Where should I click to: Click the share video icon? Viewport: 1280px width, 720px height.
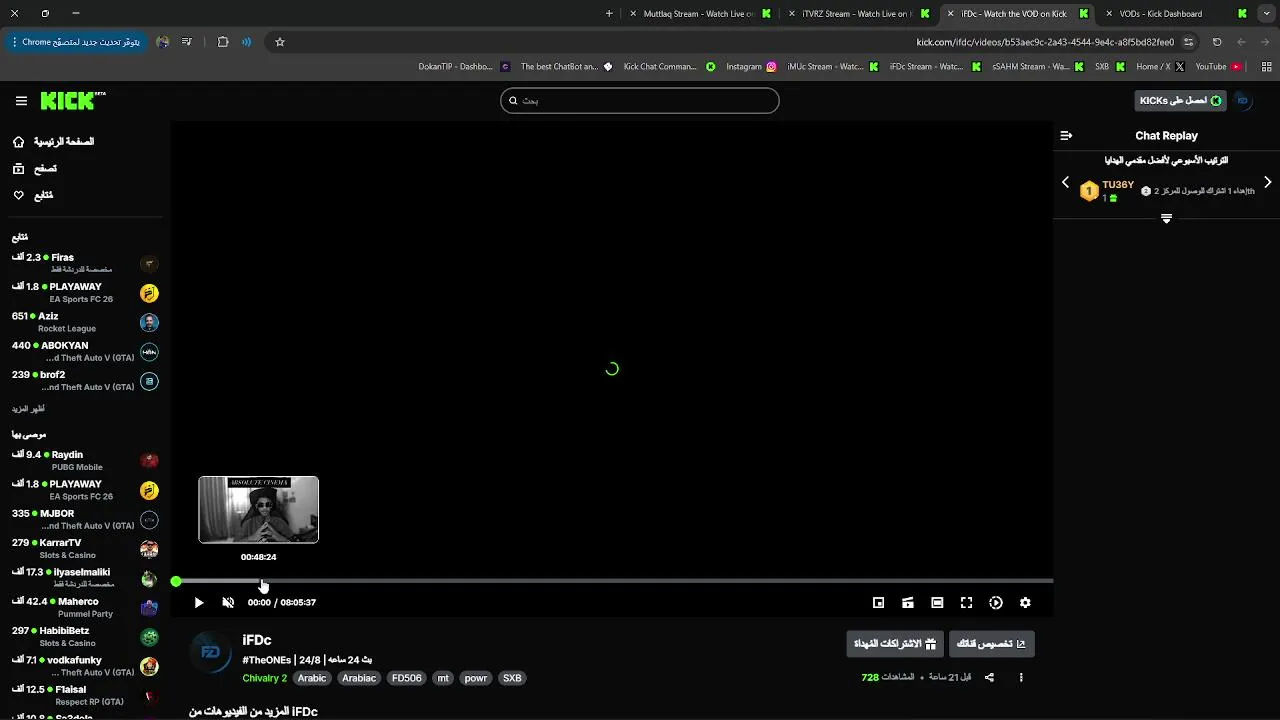[989, 677]
